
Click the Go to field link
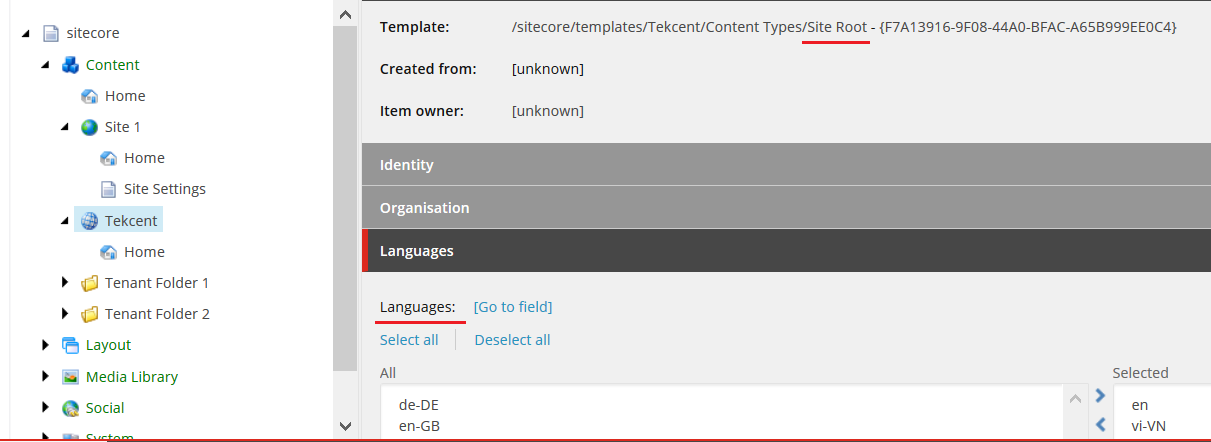512,307
